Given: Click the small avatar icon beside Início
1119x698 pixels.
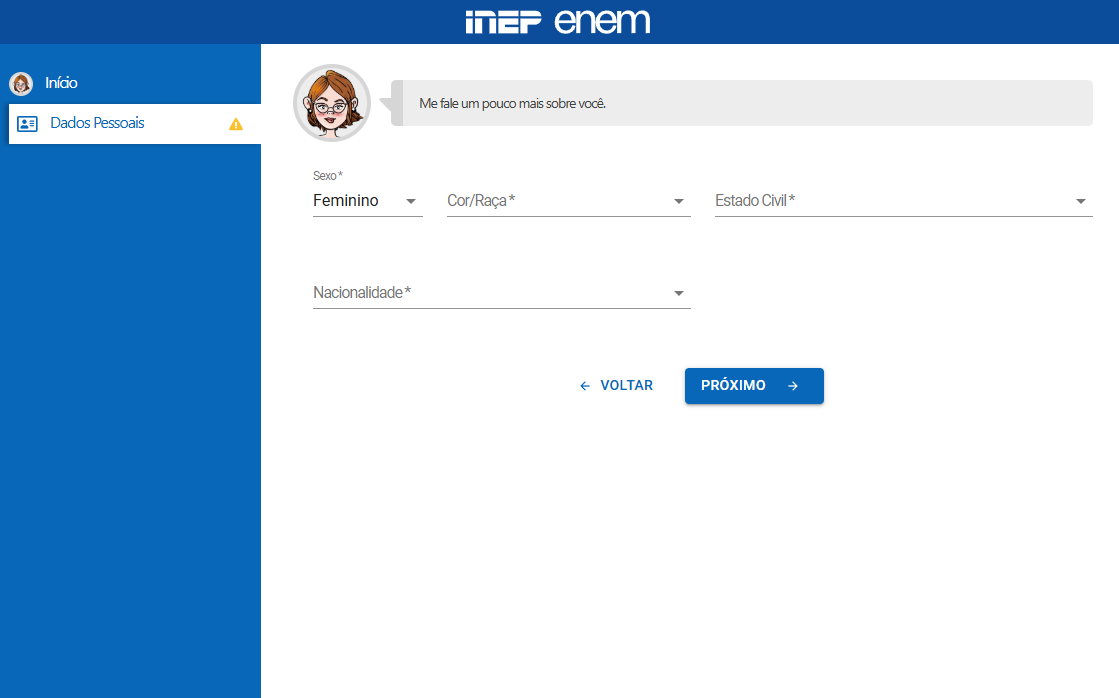Looking at the screenshot, I should 21,84.
